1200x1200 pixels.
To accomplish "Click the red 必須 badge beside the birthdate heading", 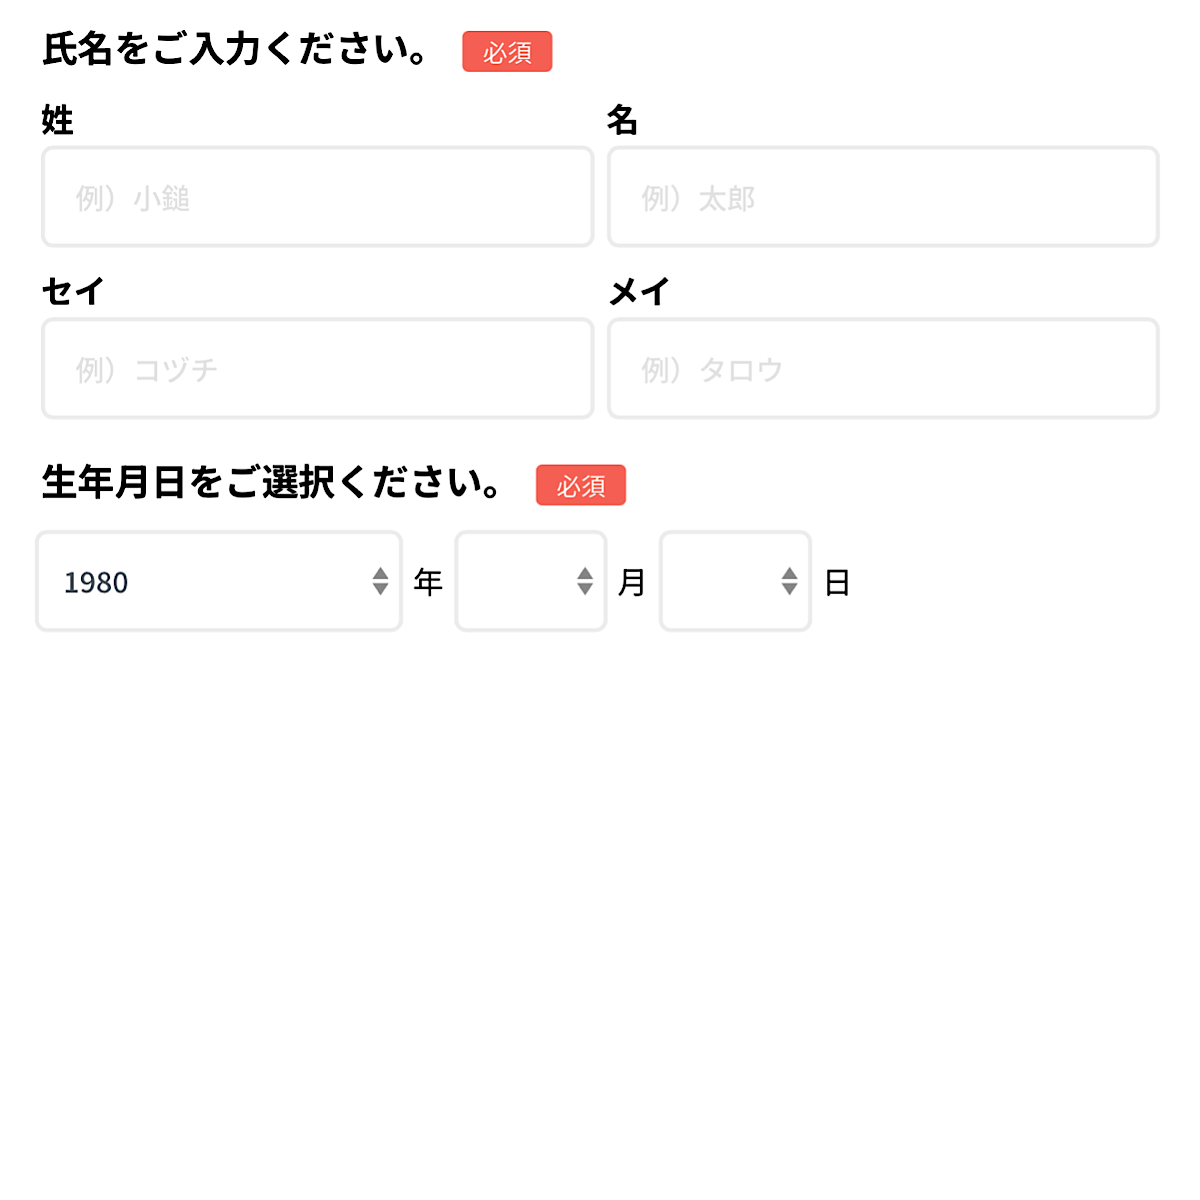I will click(x=581, y=485).
